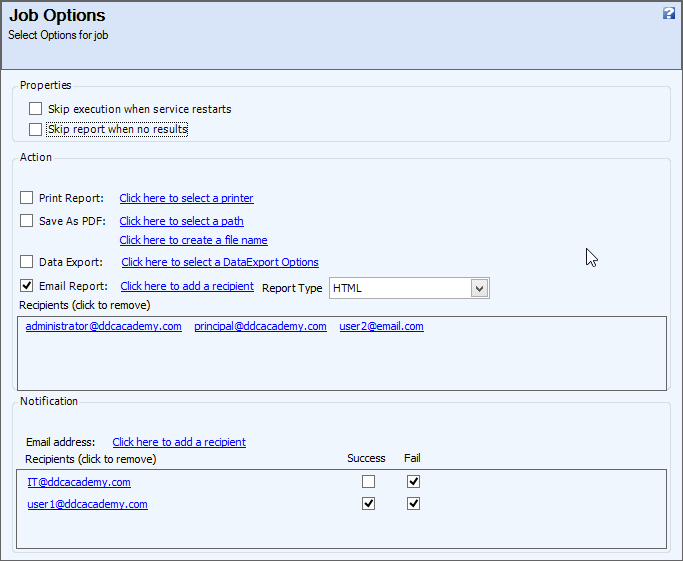Enable the Print Report checkbox
Screen dimensions: 683x561
(27, 198)
